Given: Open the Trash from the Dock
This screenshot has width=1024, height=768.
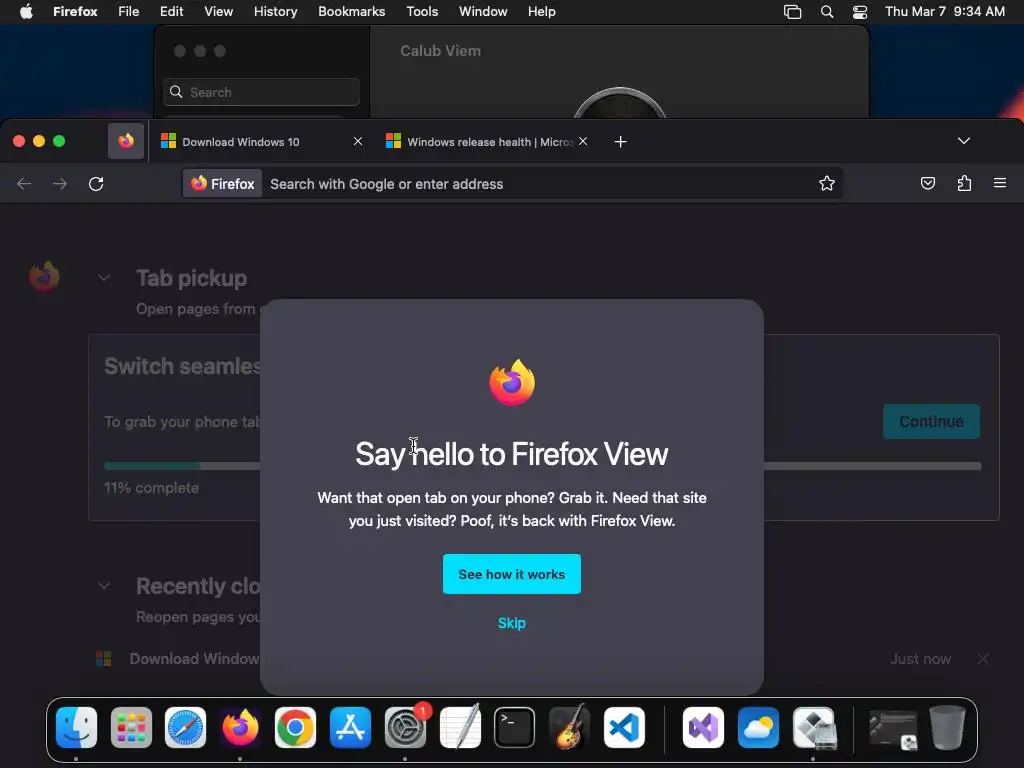Looking at the screenshot, I should (947, 728).
